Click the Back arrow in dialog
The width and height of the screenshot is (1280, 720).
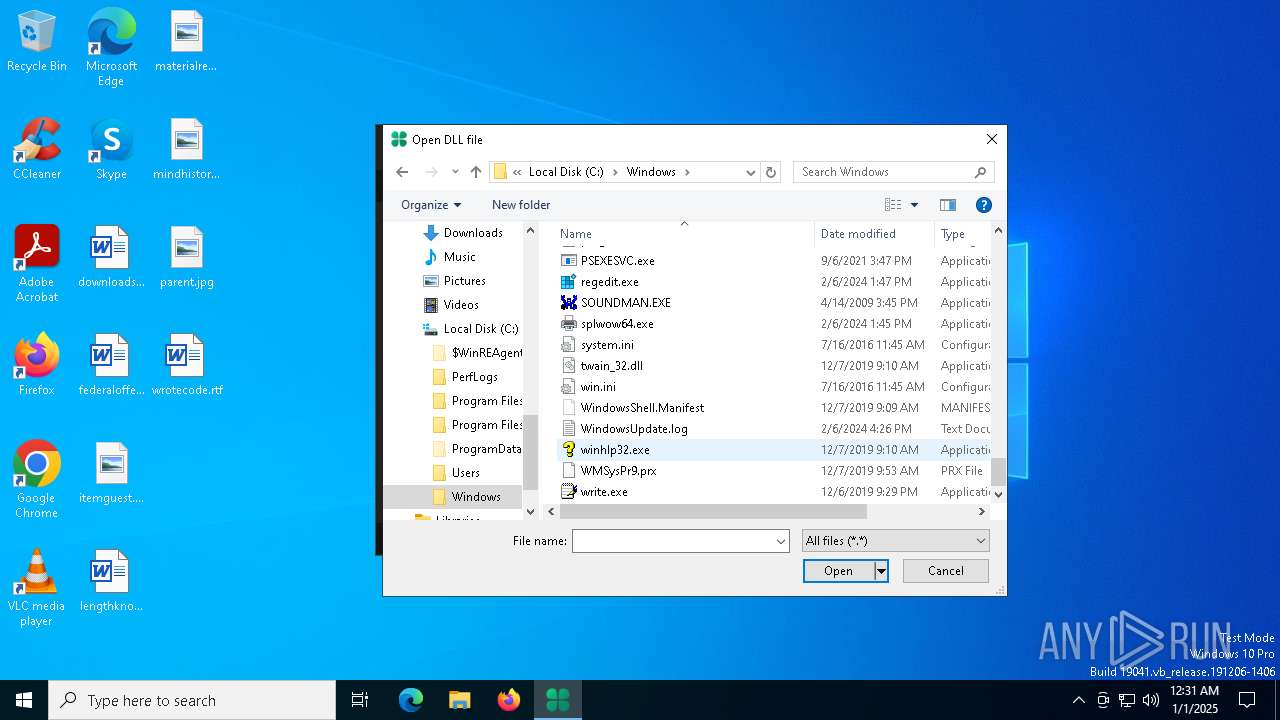[x=402, y=172]
